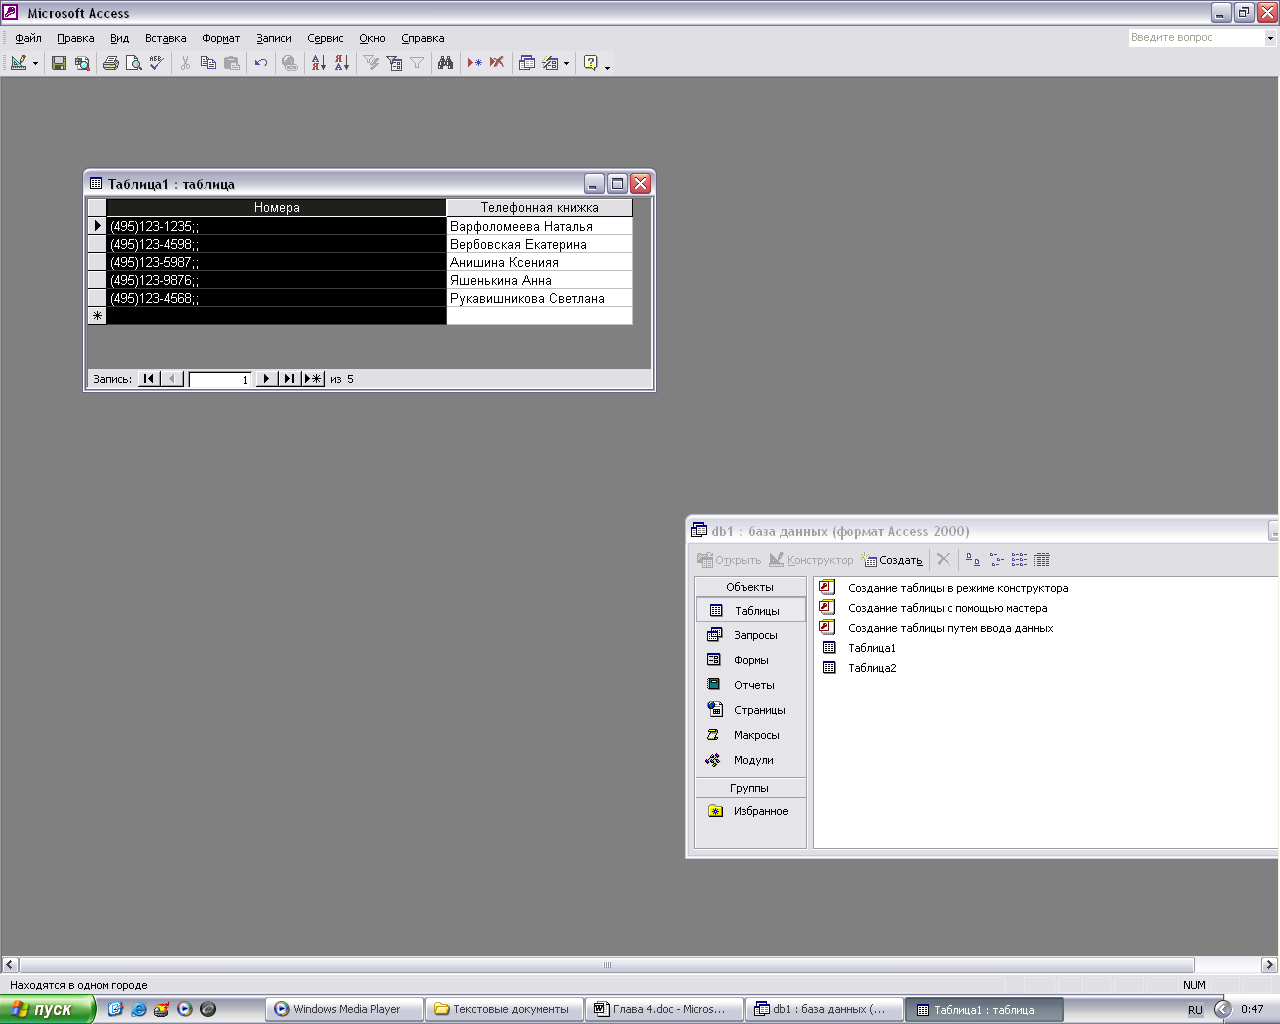Select Таблицы in Objects pane

(750, 611)
